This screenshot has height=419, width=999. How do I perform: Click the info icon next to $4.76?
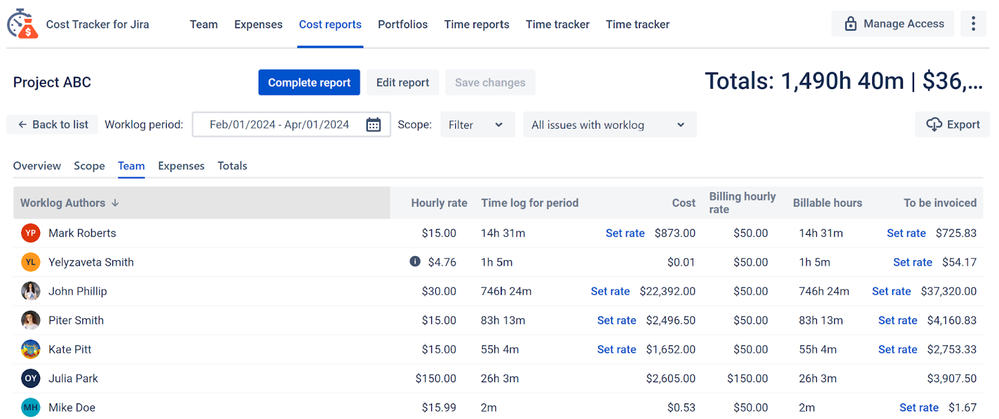click(x=415, y=261)
